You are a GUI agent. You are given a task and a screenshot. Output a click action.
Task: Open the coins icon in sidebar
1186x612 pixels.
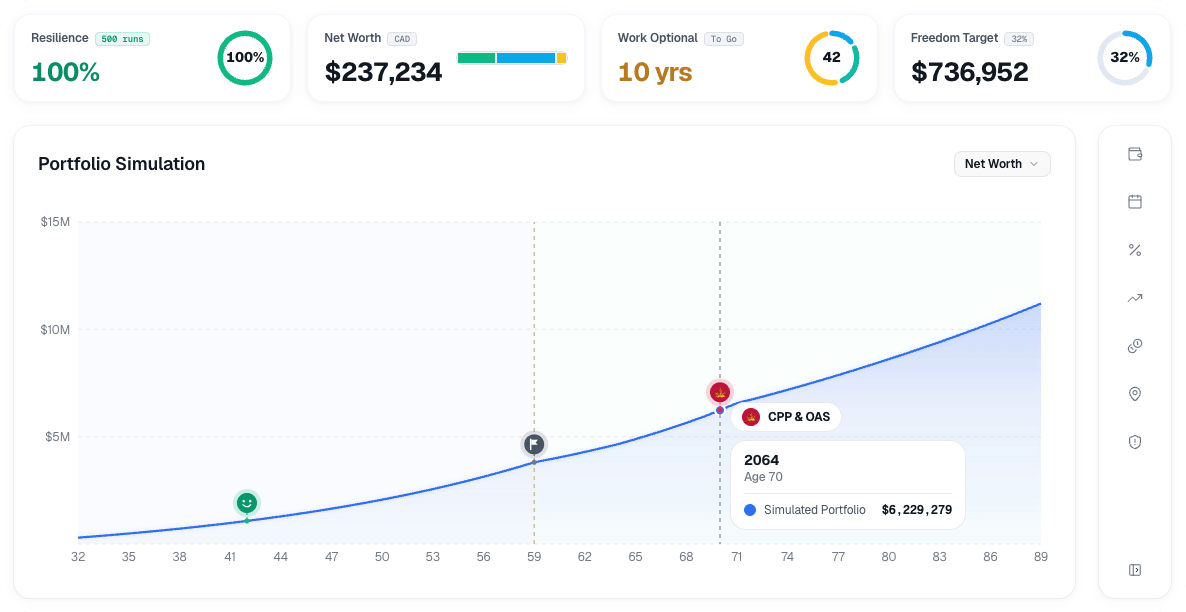[x=1135, y=346]
